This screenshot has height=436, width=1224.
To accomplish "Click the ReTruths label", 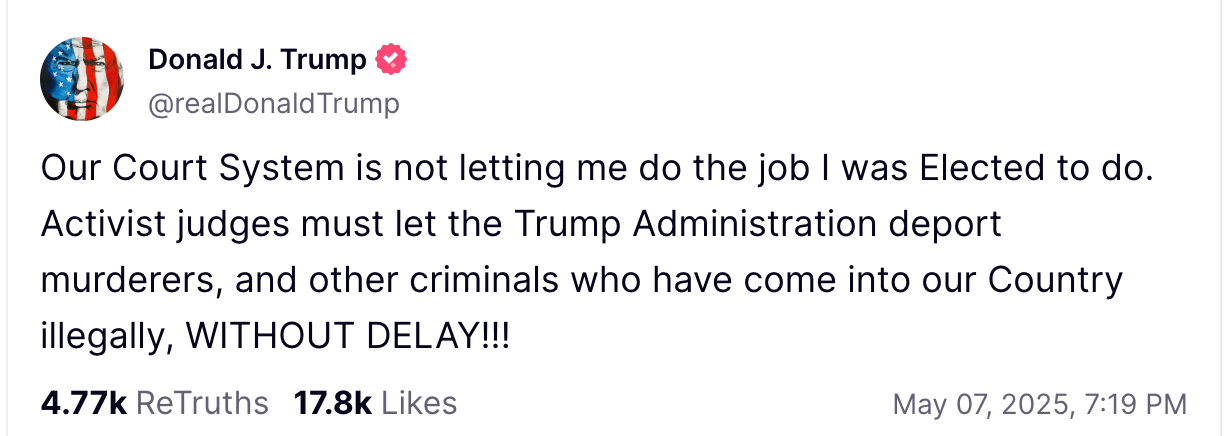I will pos(201,403).
